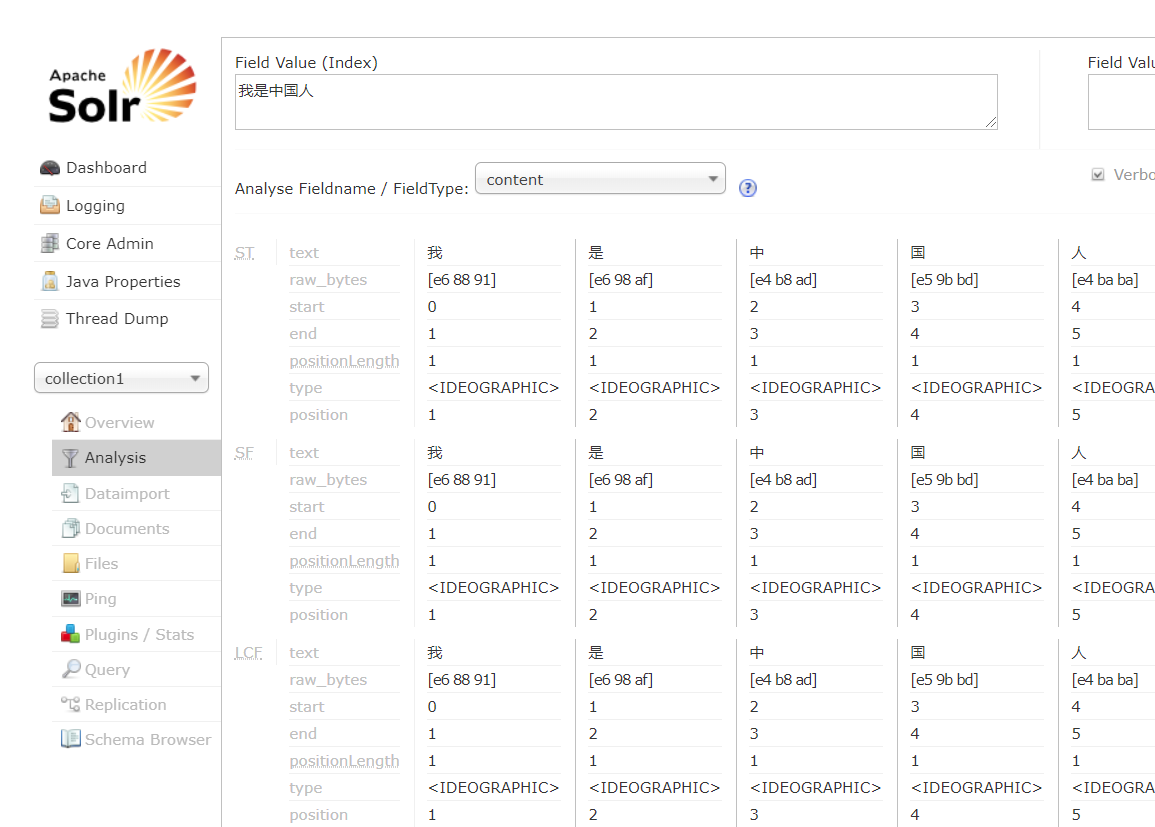Screen dimensions: 1155x827
Task: Click the Overview house icon
Action: 71,422
